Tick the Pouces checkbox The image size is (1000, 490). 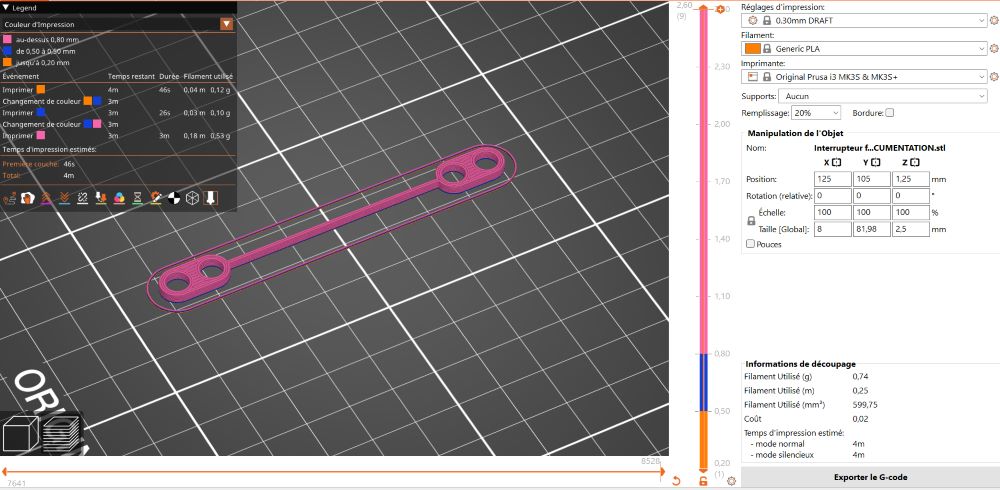(750, 244)
